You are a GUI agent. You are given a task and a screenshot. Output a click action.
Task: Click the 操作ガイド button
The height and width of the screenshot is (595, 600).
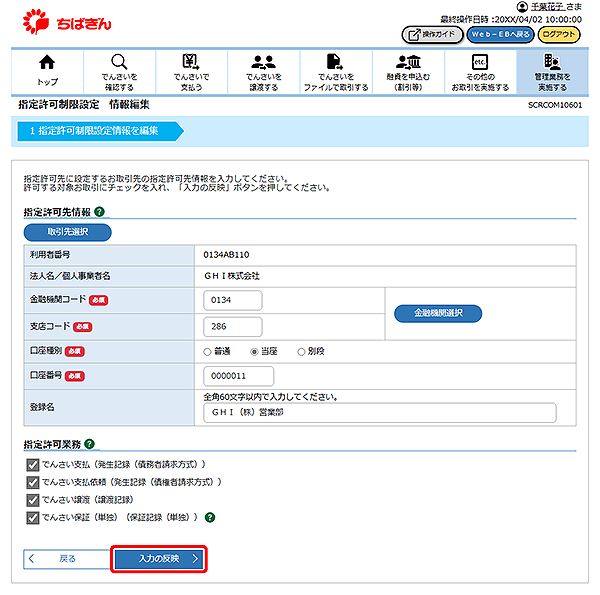432,35
